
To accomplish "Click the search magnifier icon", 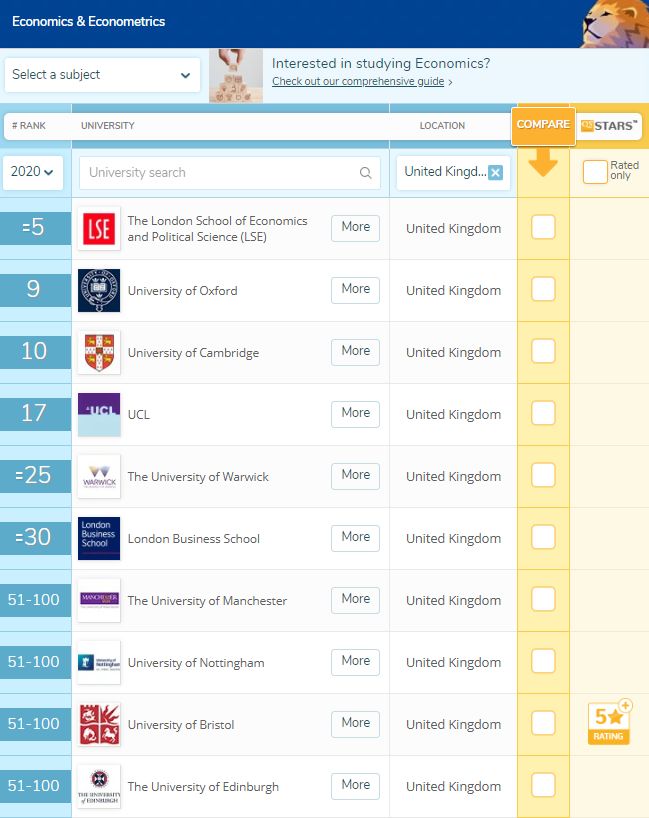I will pyautogui.click(x=366, y=173).
